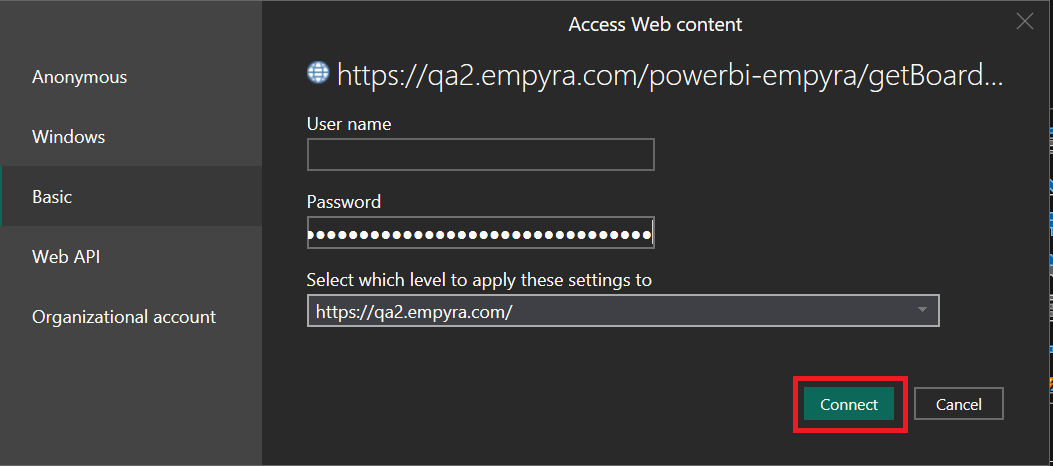Focus the User name input field
This screenshot has width=1053, height=466.
(x=480, y=154)
